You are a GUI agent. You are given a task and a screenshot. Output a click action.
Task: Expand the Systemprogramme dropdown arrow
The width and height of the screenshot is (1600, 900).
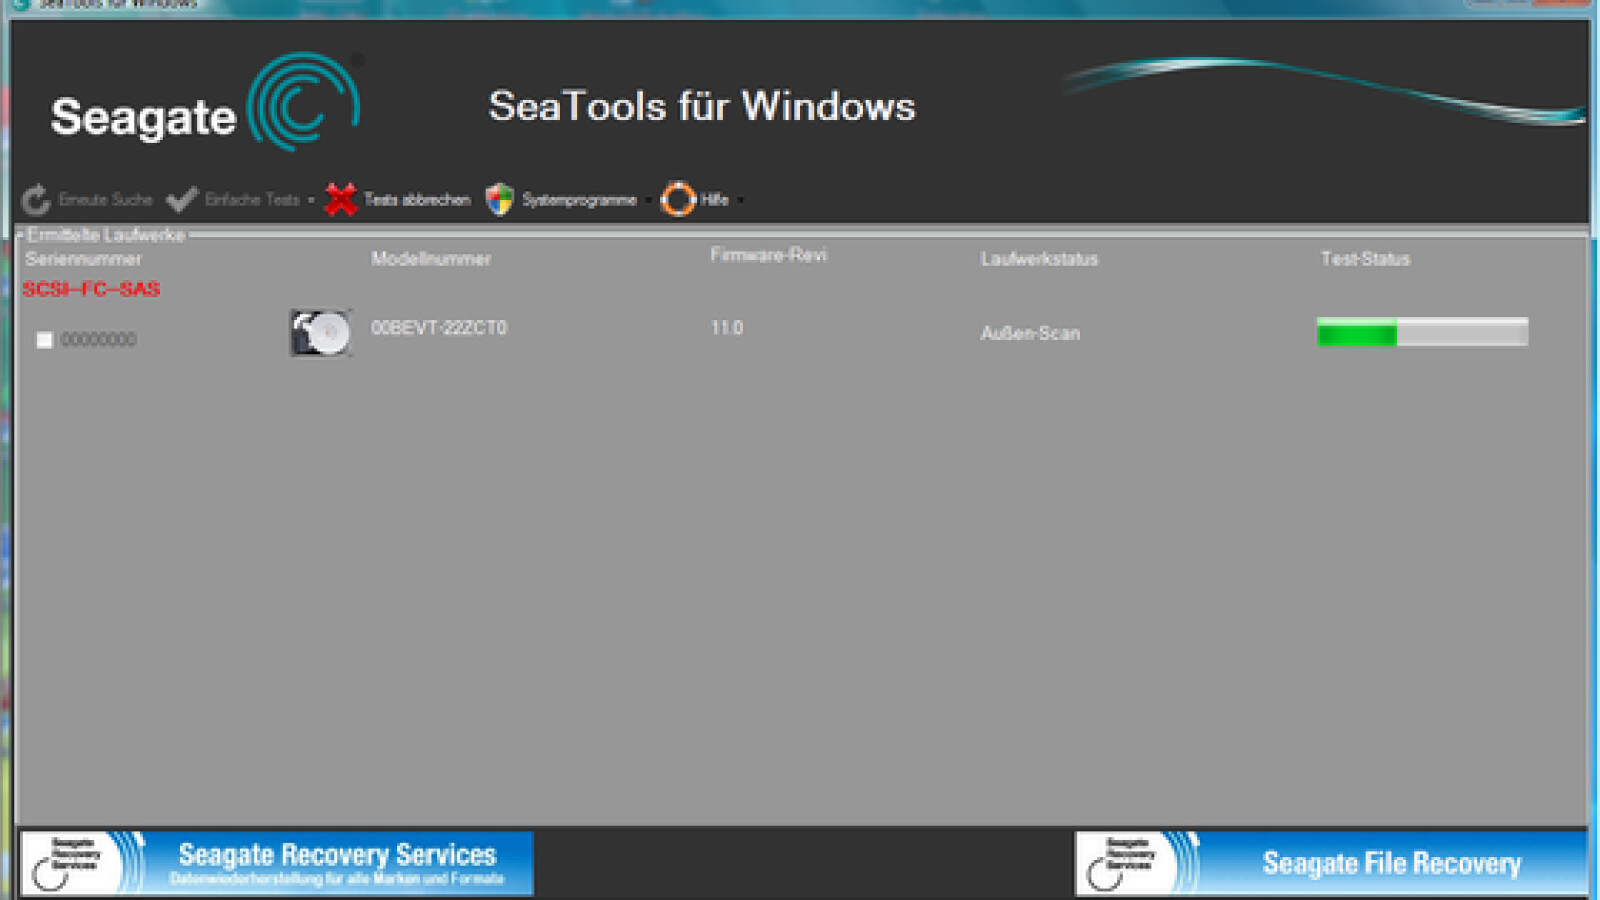tap(648, 200)
